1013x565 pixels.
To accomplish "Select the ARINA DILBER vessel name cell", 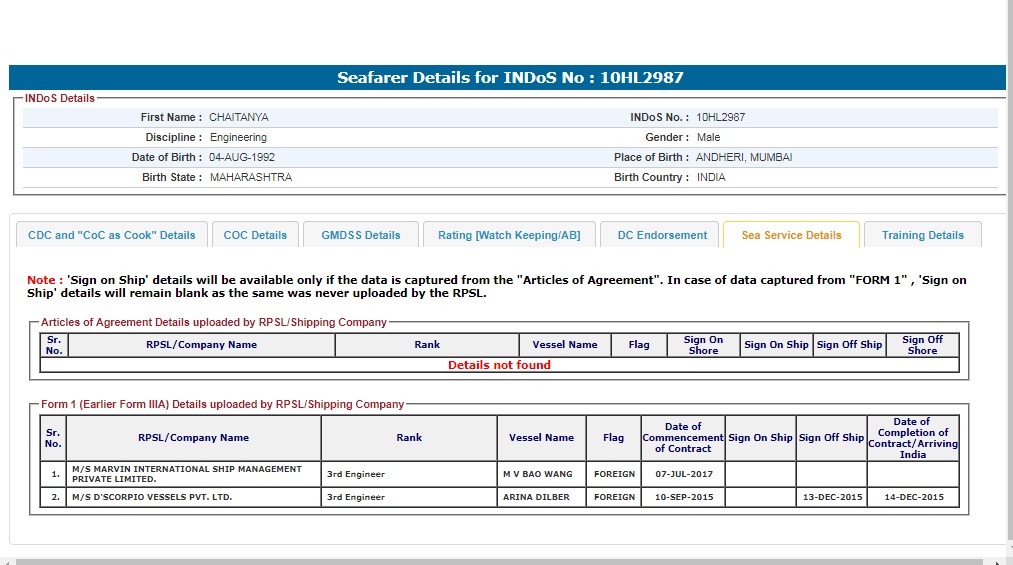I will coord(536,497).
